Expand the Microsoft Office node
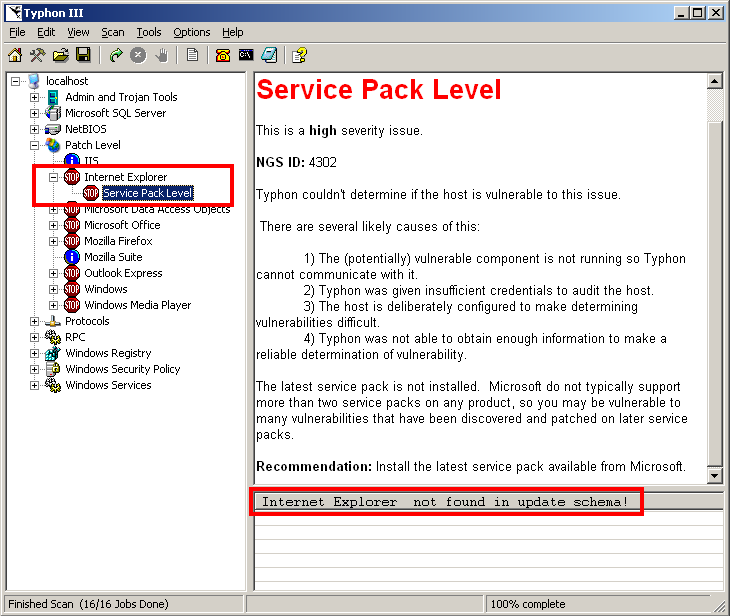This screenshot has height=616, width=730. click(x=54, y=225)
